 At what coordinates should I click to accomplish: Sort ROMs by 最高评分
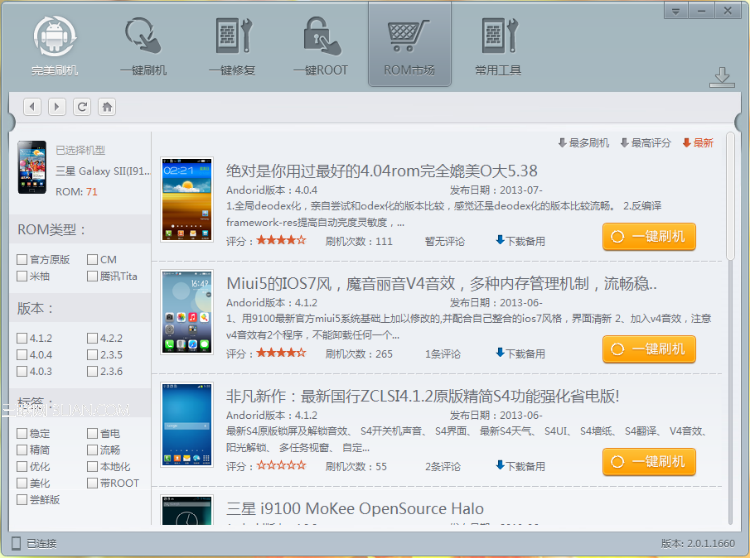[646, 143]
